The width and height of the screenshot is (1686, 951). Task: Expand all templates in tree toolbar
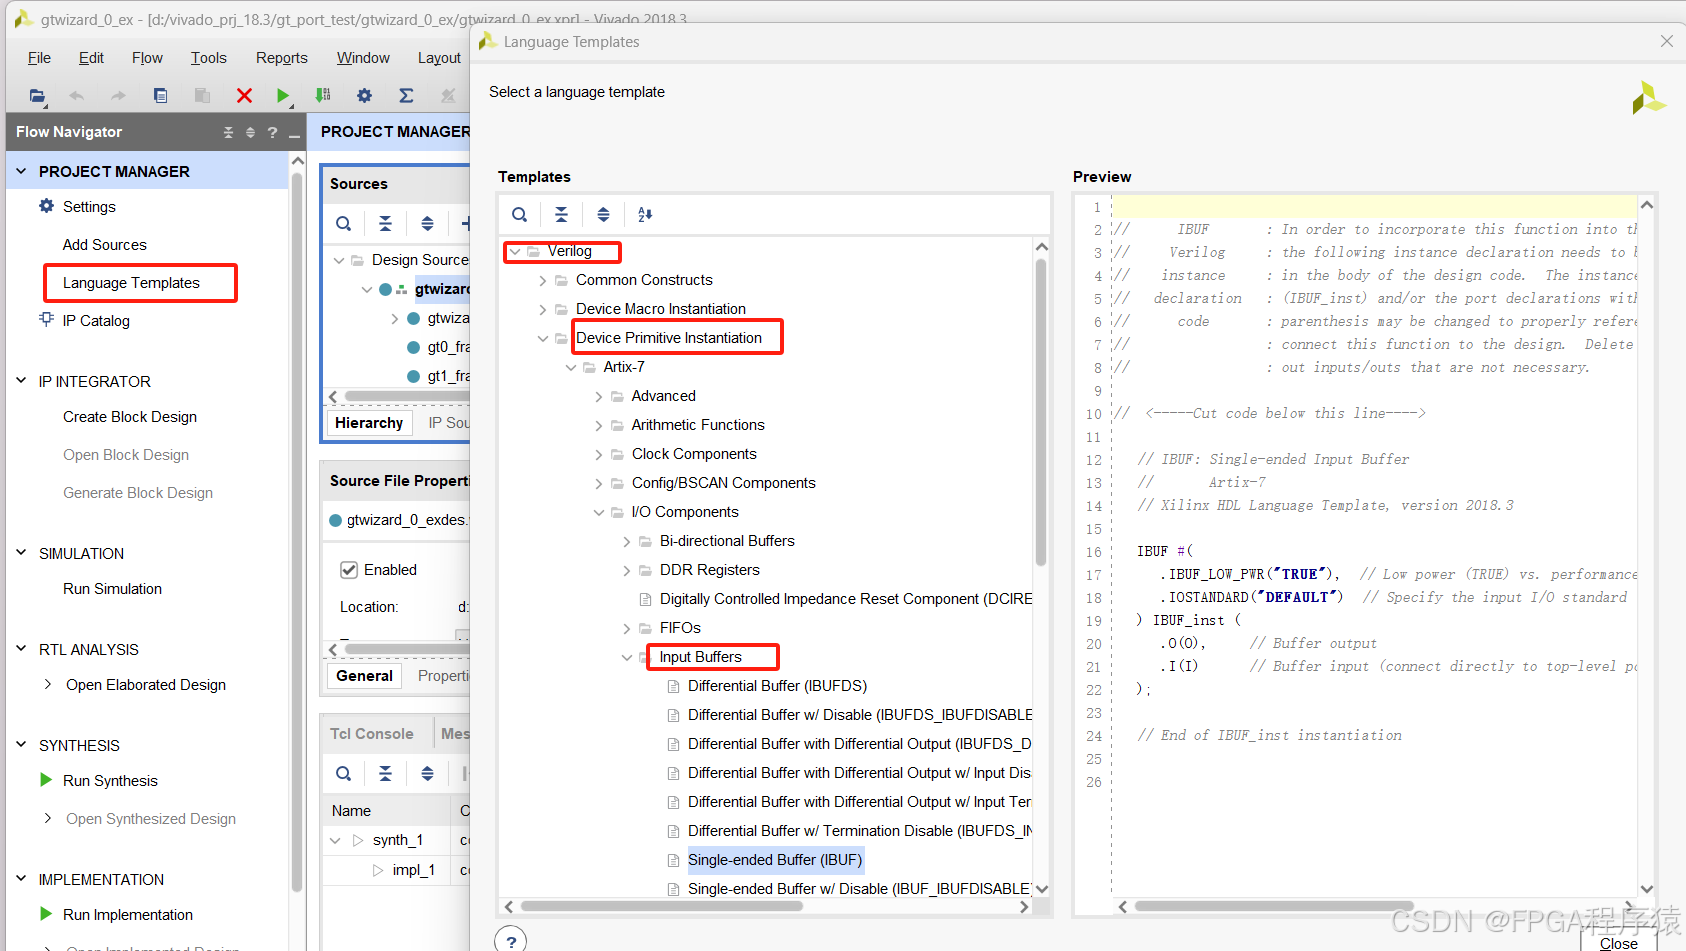coord(603,214)
